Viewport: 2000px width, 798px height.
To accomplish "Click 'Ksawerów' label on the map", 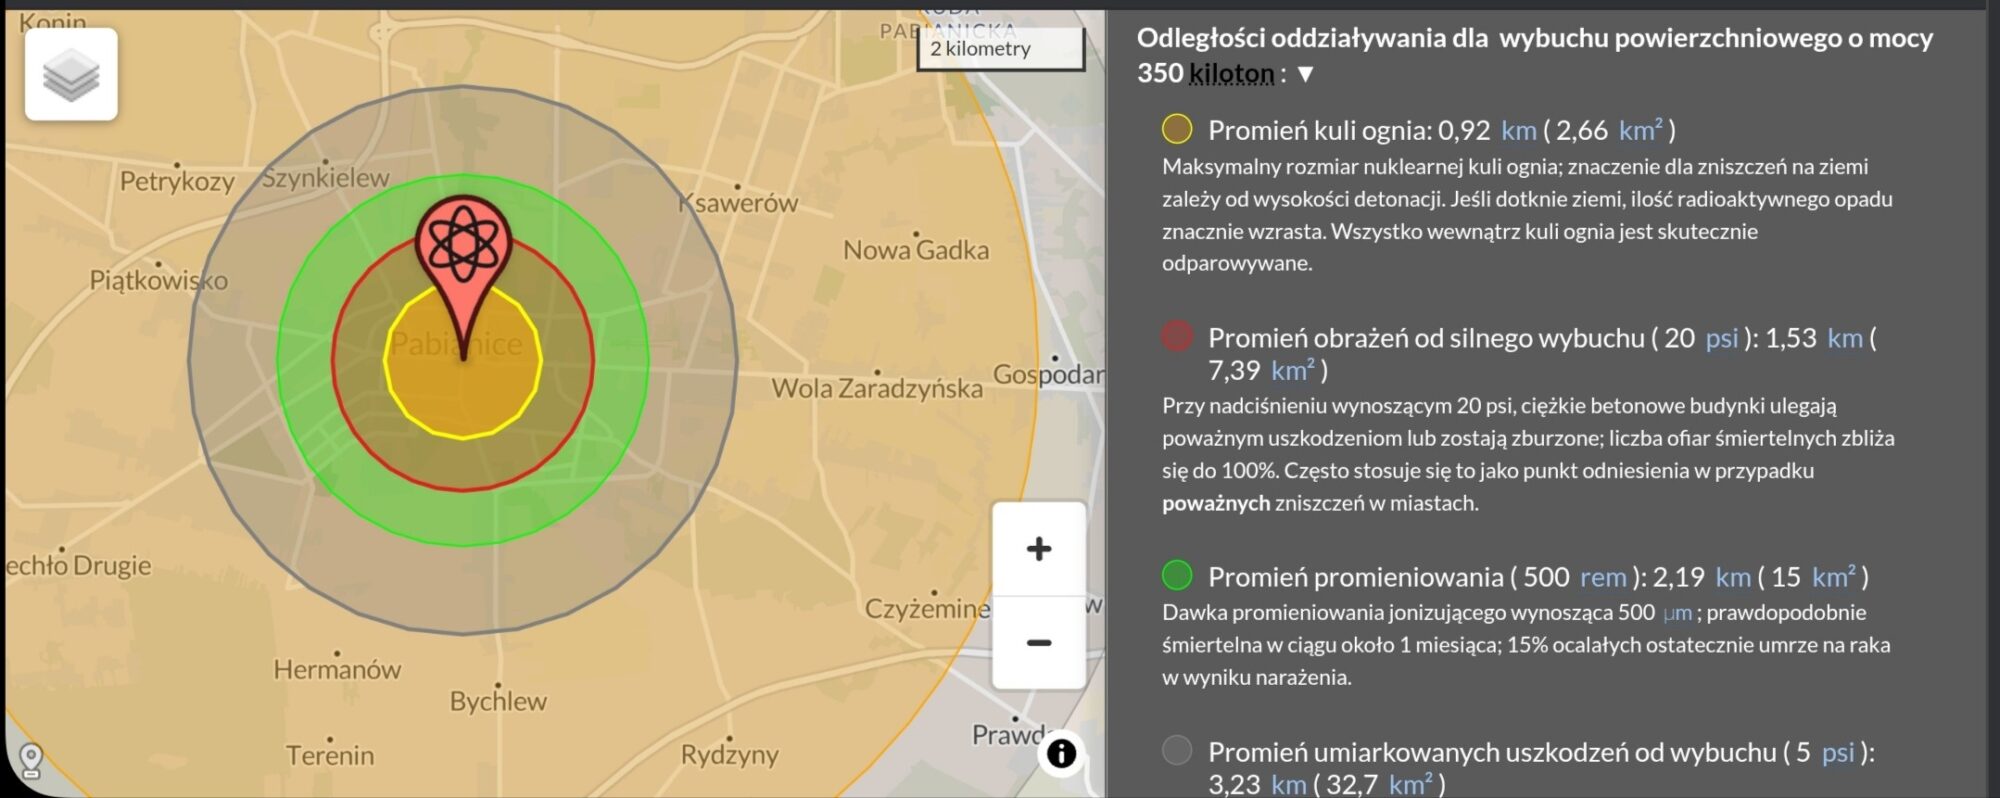I will [738, 203].
